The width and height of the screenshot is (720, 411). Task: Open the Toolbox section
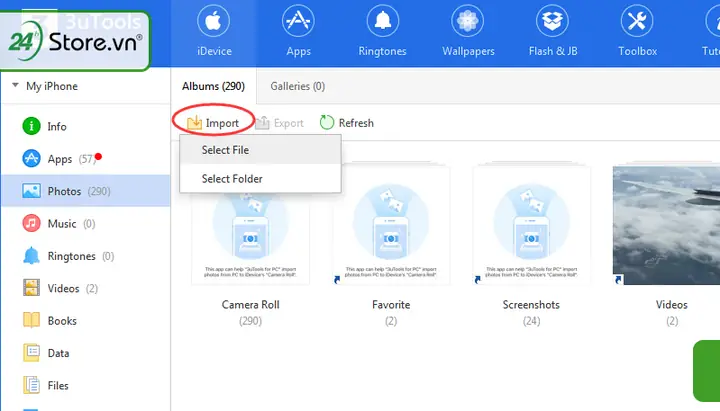[x=637, y=33]
